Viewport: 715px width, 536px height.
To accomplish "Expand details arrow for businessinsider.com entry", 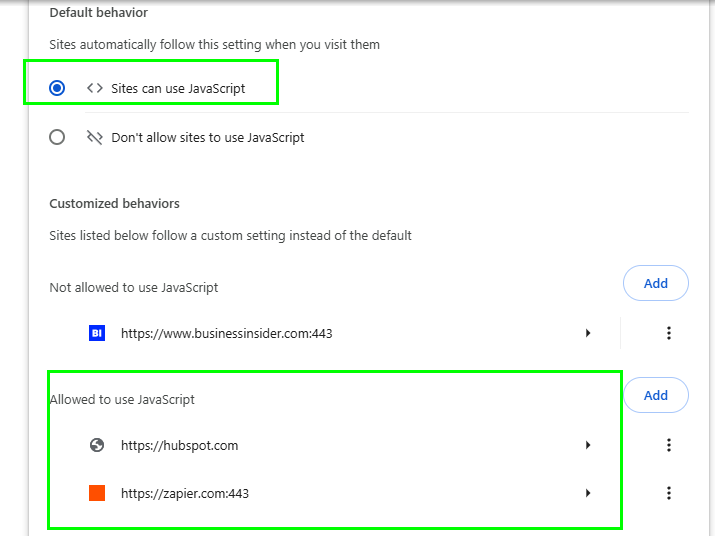I will (x=588, y=333).
